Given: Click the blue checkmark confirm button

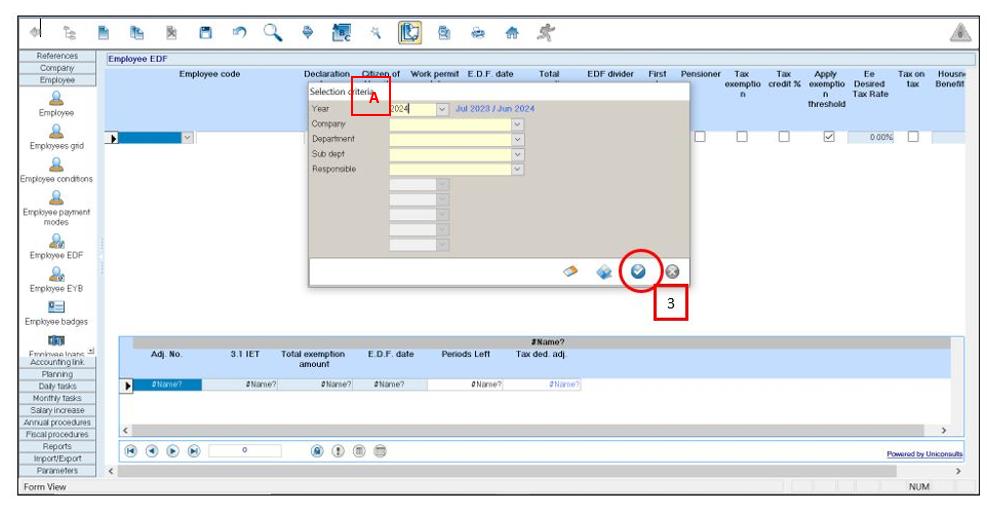Looking at the screenshot, I should click(x=638, y=271).
